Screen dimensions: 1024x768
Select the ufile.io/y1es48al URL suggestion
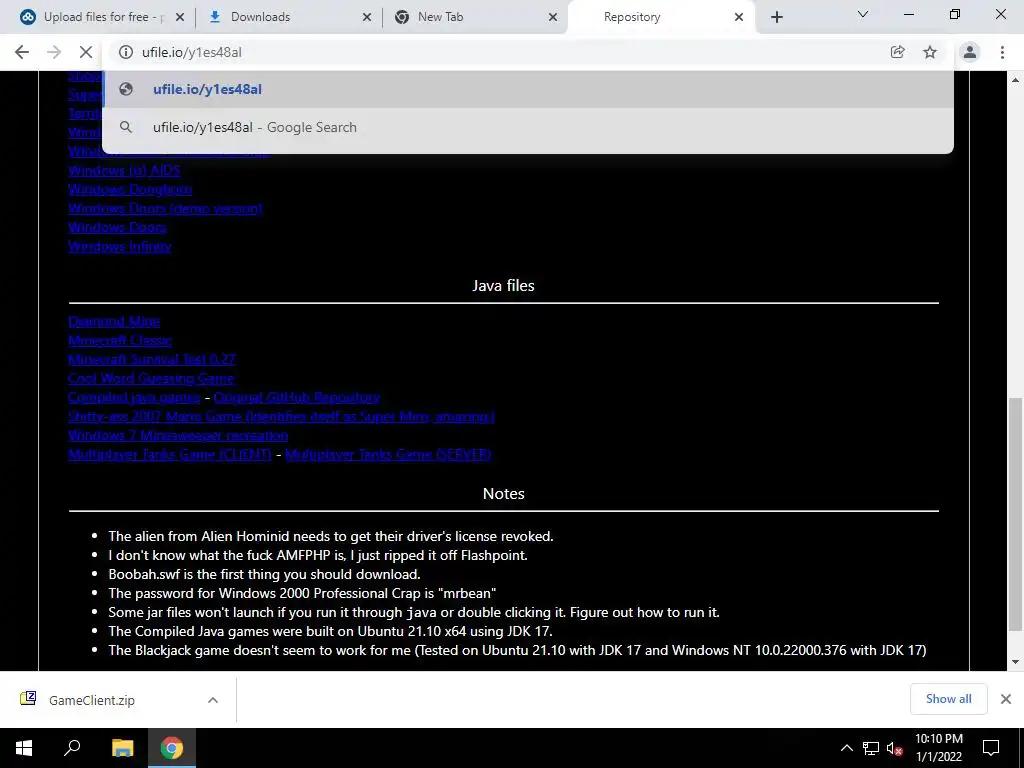pyautogui.click(x=528, y=89)
